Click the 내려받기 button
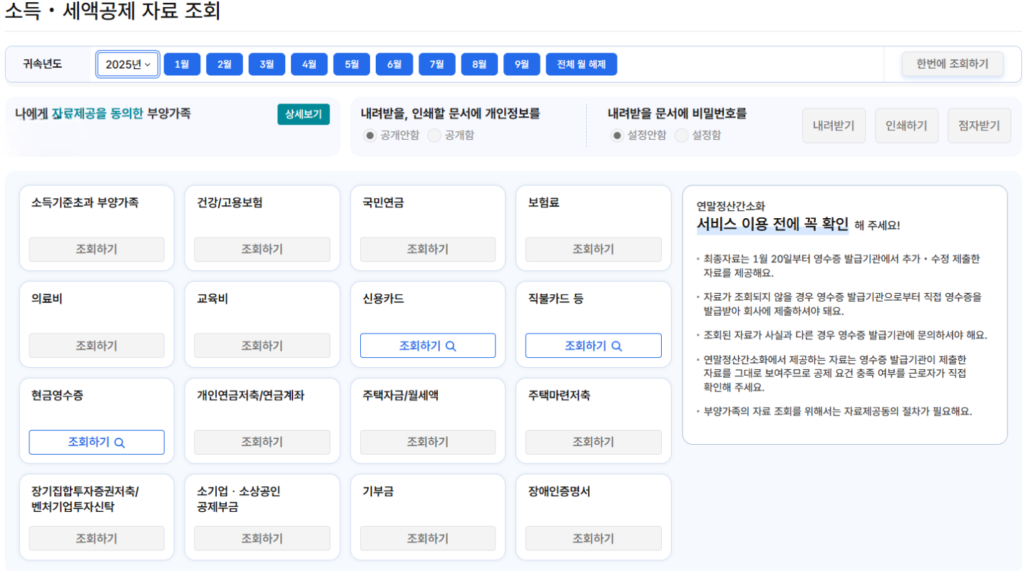The width and height of the screenshot is (1024, 571). point(833,125)
